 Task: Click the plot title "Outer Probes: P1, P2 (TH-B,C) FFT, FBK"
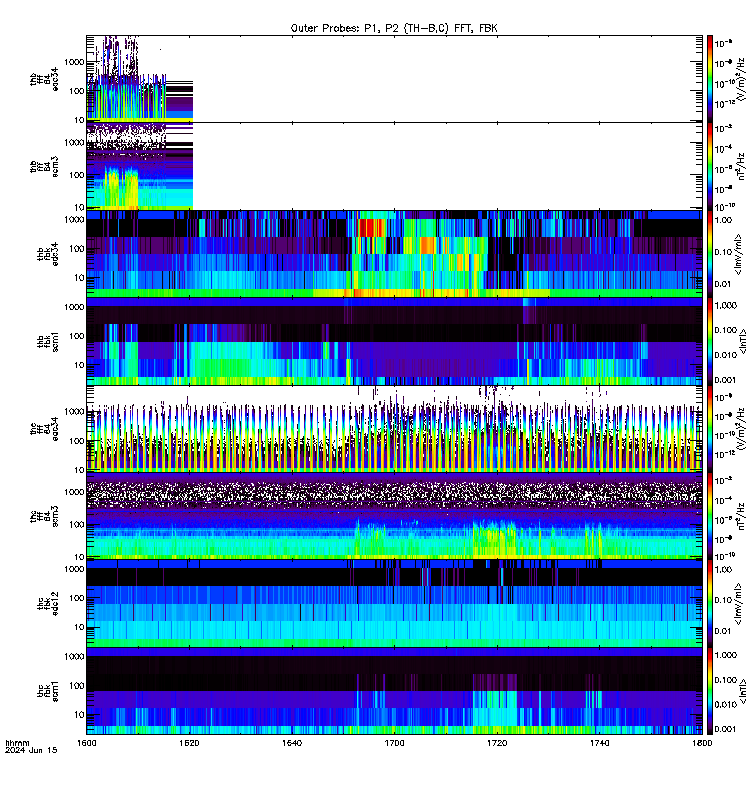tap(394, 28)
